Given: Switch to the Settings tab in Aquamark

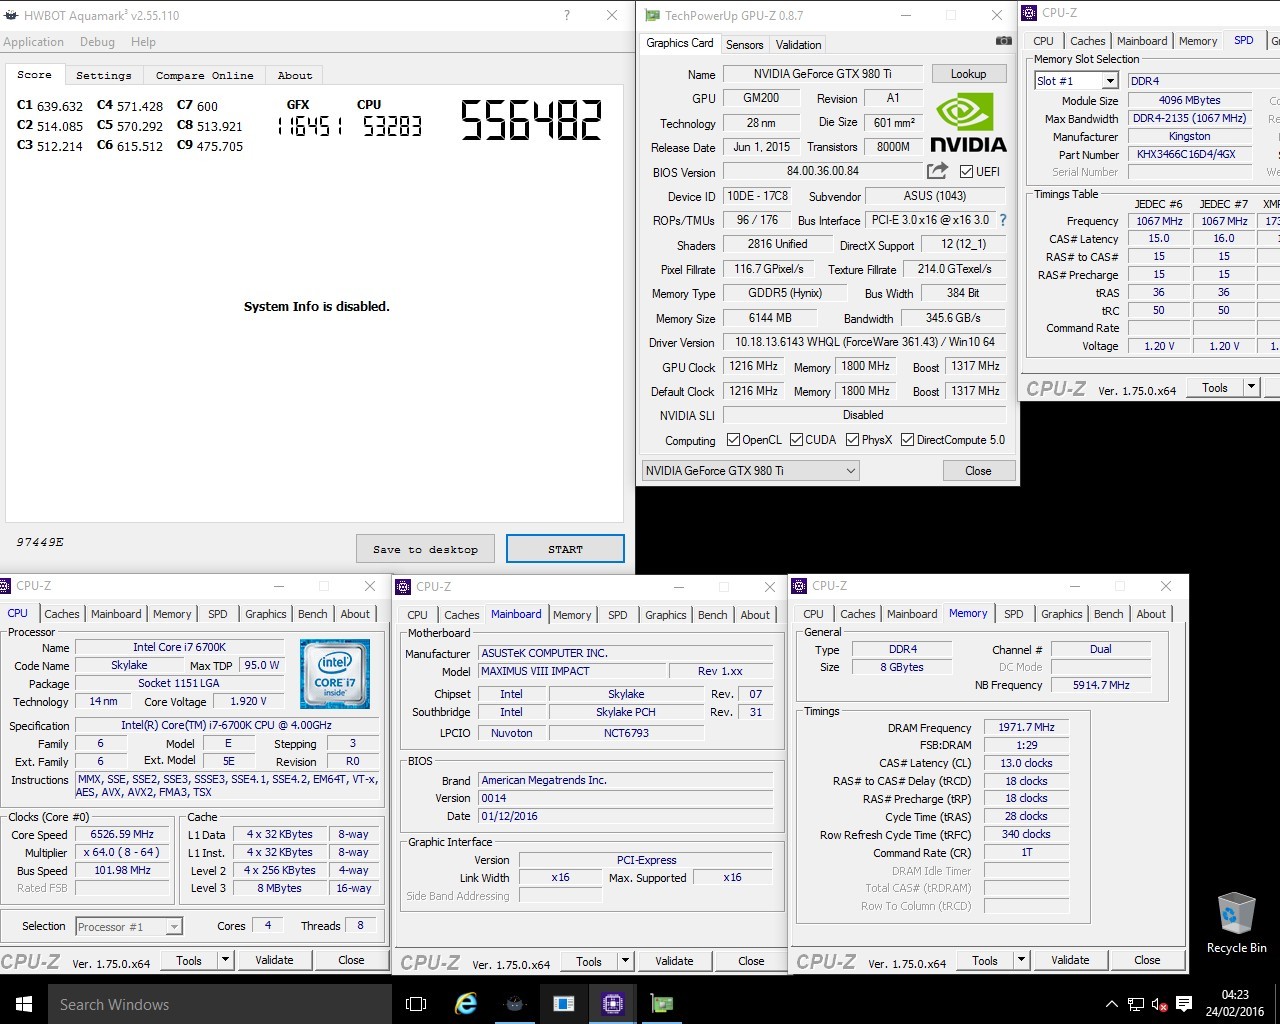Looking at the screenshot, I should [x=103, y=75].
